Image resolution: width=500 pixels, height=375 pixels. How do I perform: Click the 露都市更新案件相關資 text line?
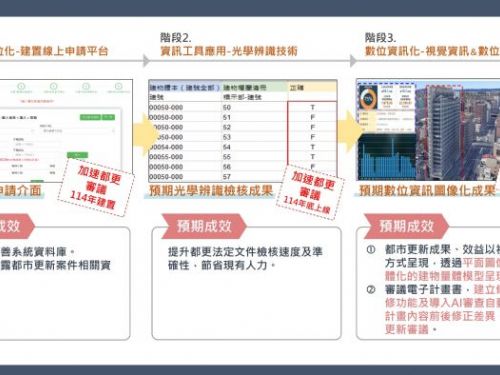(x=55, y=265)
